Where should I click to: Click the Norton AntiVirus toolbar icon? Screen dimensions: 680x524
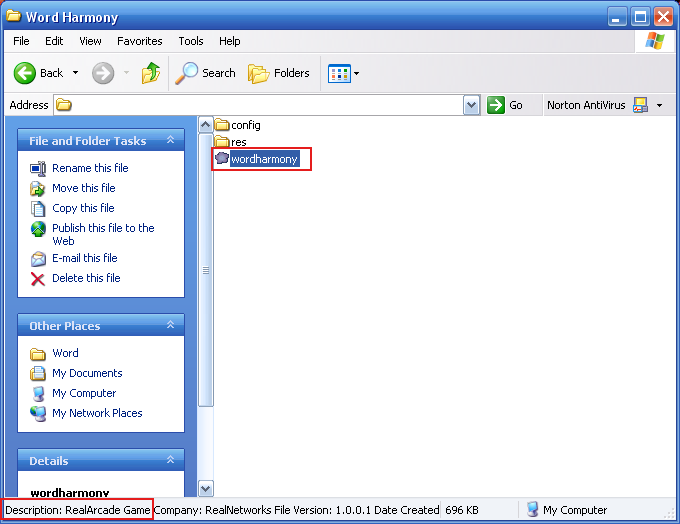[640, 105]
